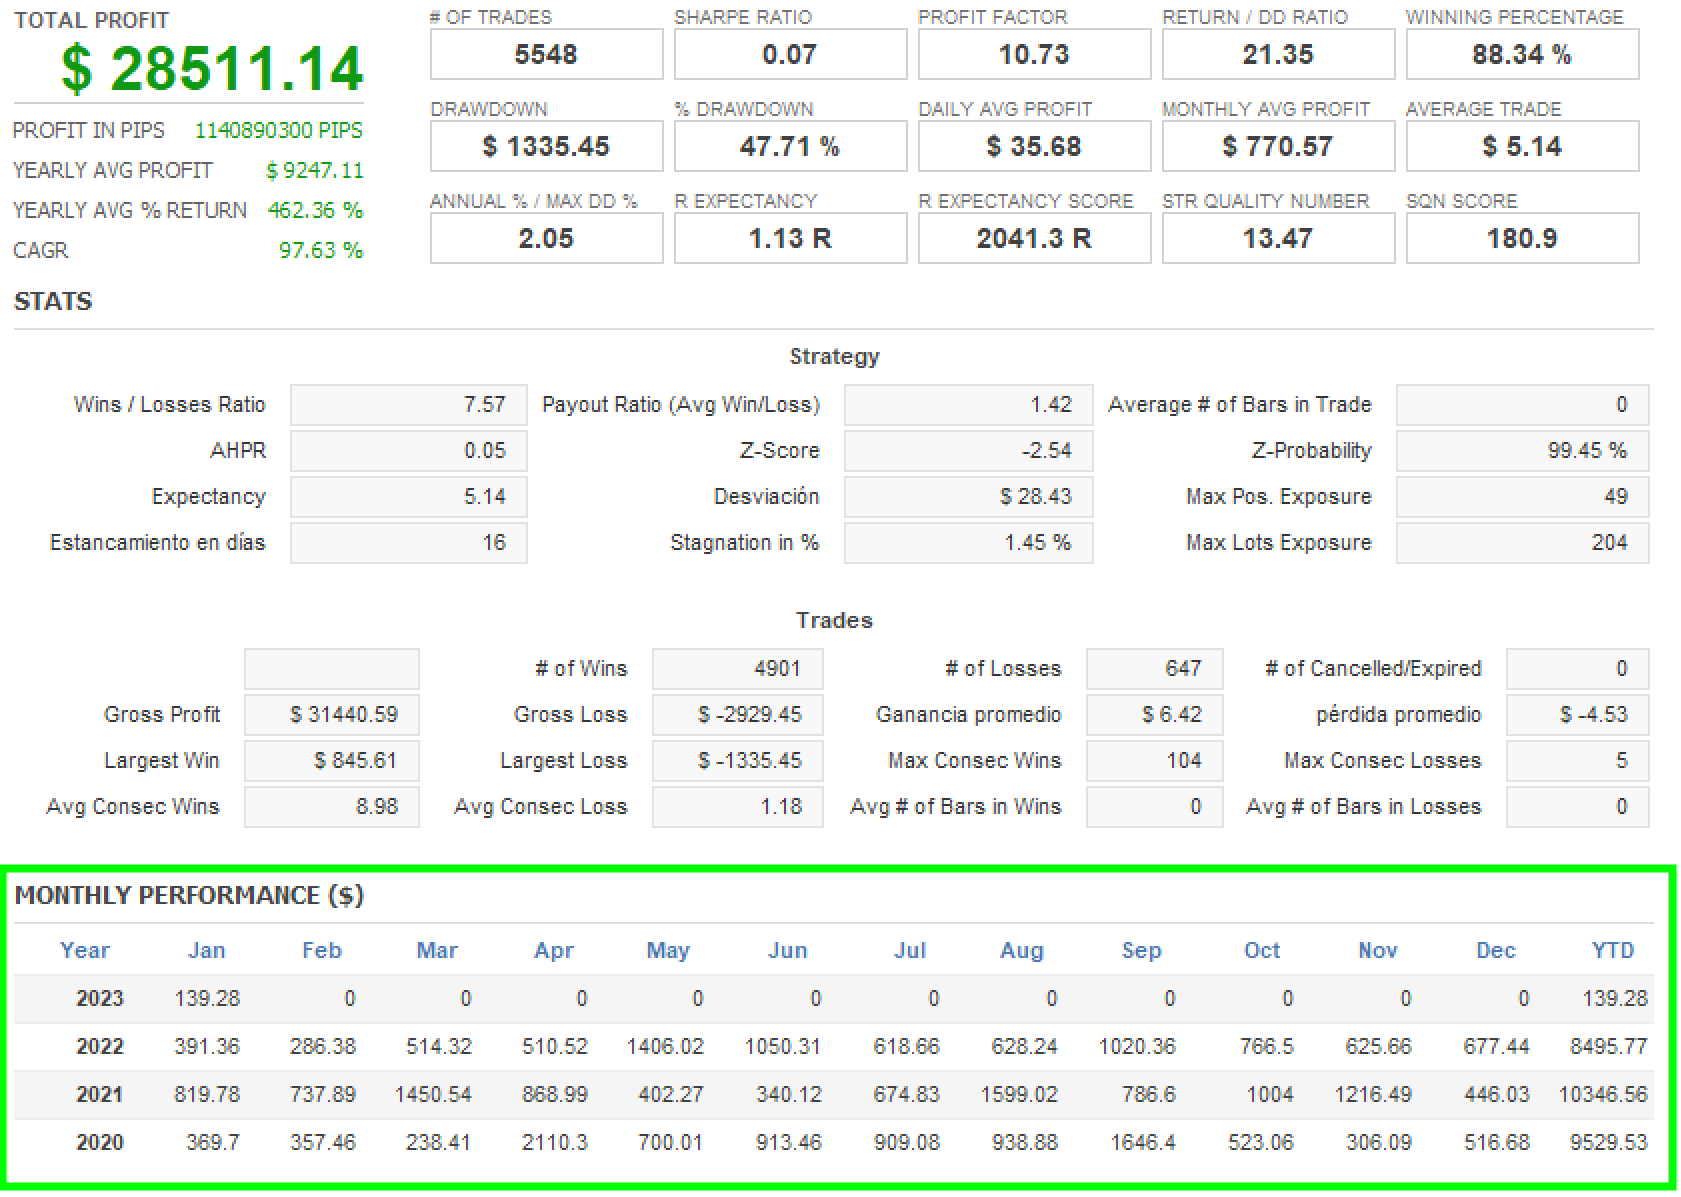Select 2020 YTD total 9529.53

pos(1609,1143)
